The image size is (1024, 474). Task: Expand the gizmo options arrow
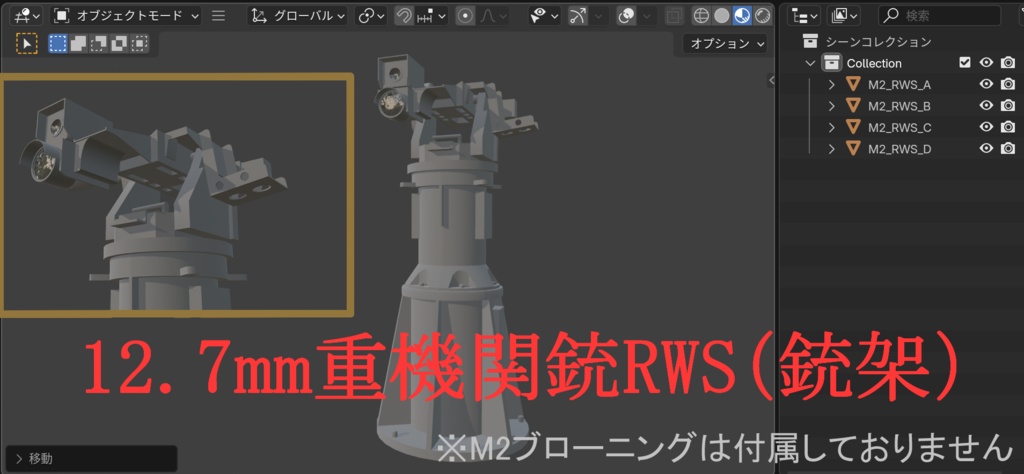pos(598,16)
